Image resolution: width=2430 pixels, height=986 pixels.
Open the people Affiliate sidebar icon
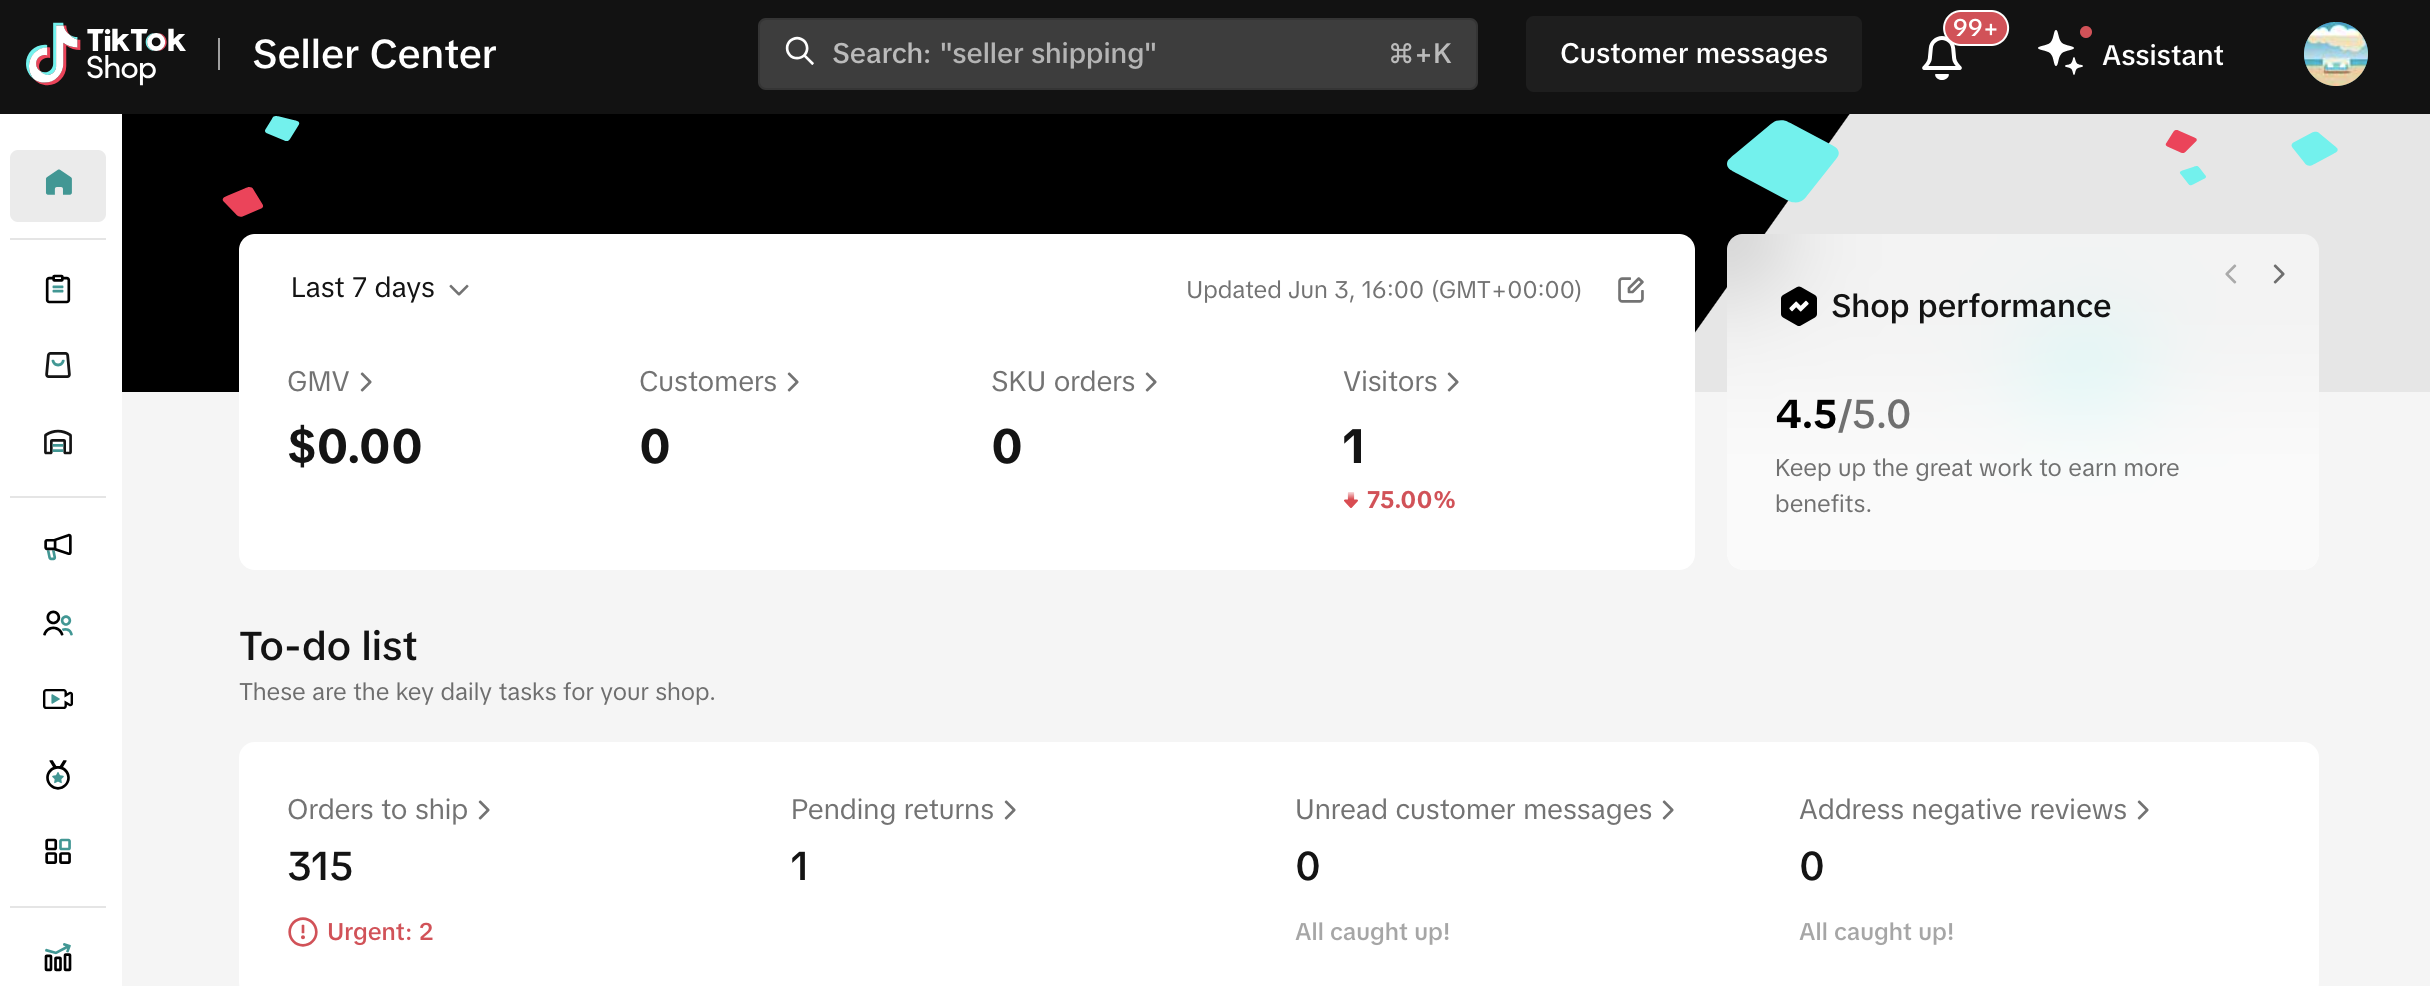58,624
